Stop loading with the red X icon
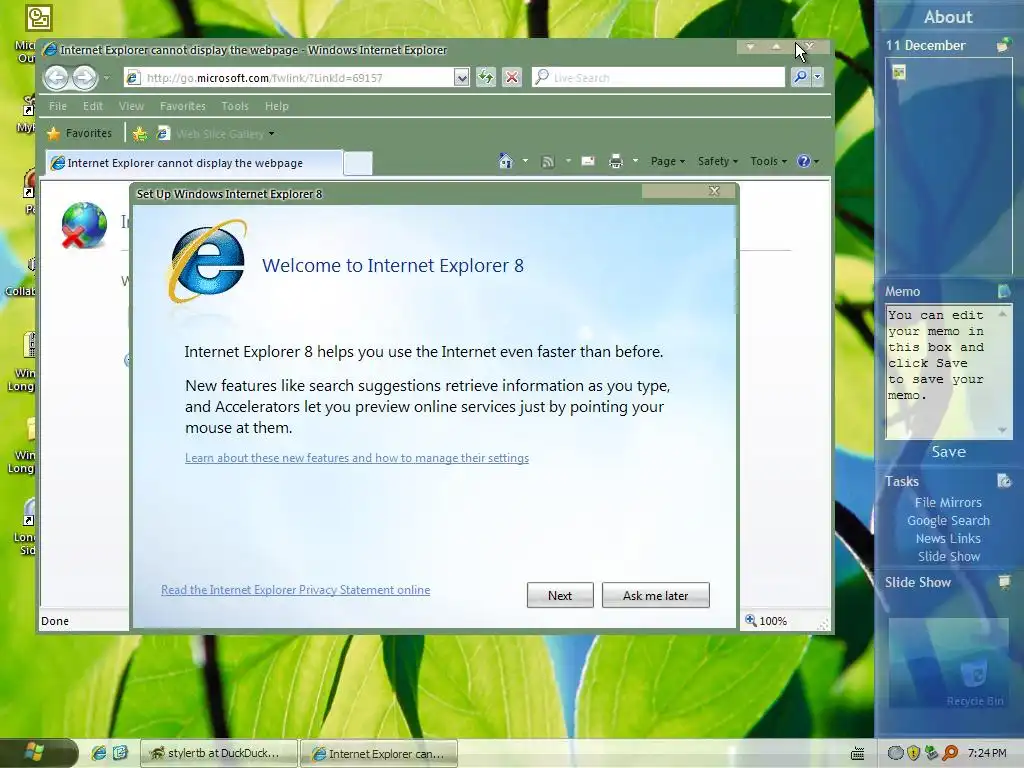This screenshot has width=1024, height=768. (512, 78)
